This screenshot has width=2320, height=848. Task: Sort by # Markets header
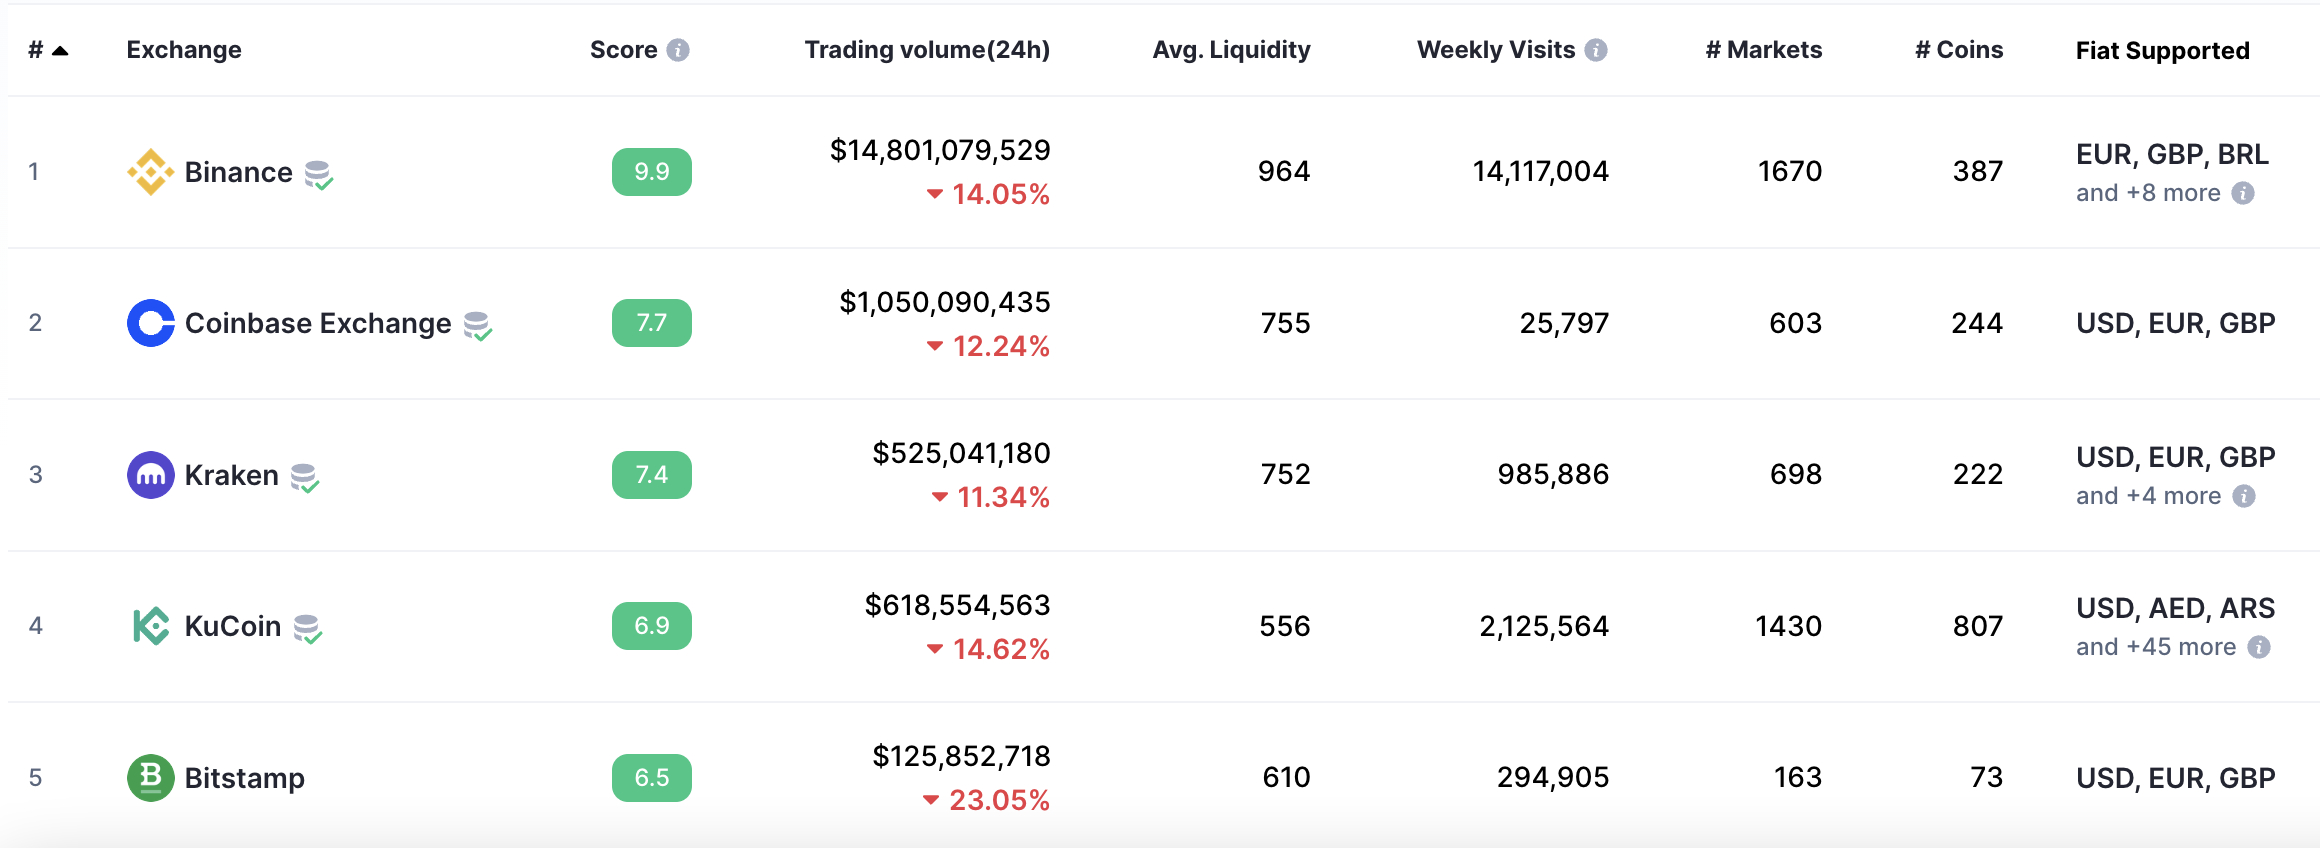coord(1764,50)
